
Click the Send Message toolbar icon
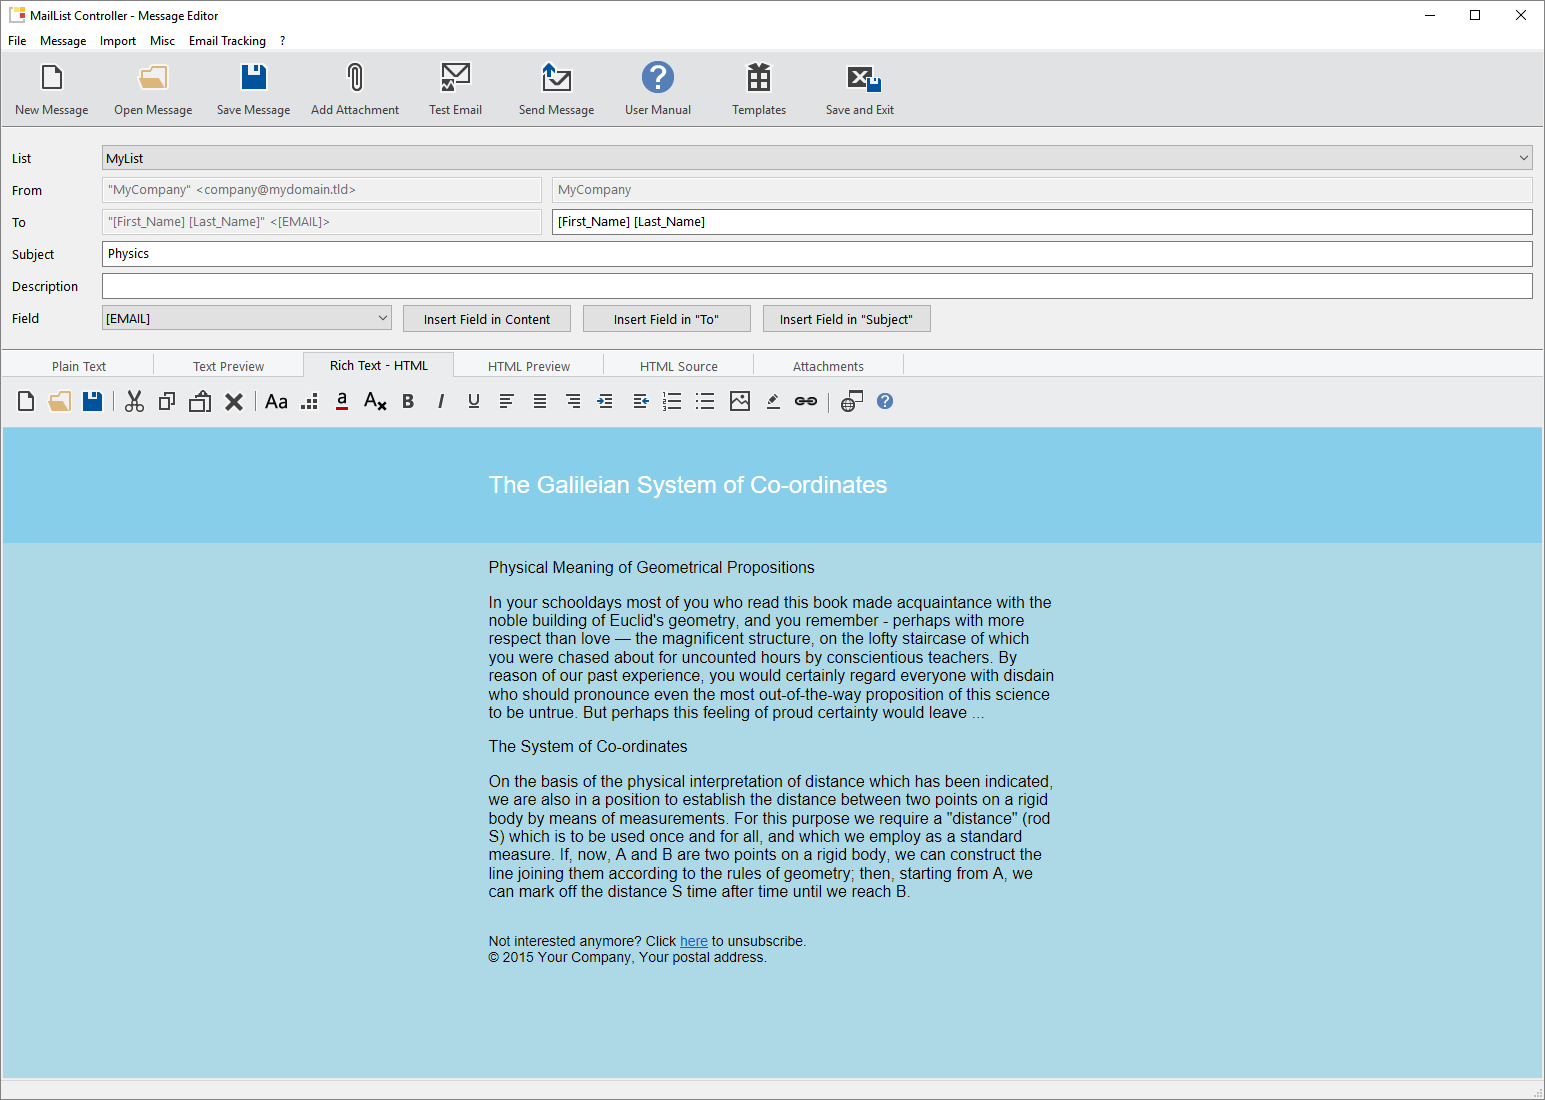556,78
